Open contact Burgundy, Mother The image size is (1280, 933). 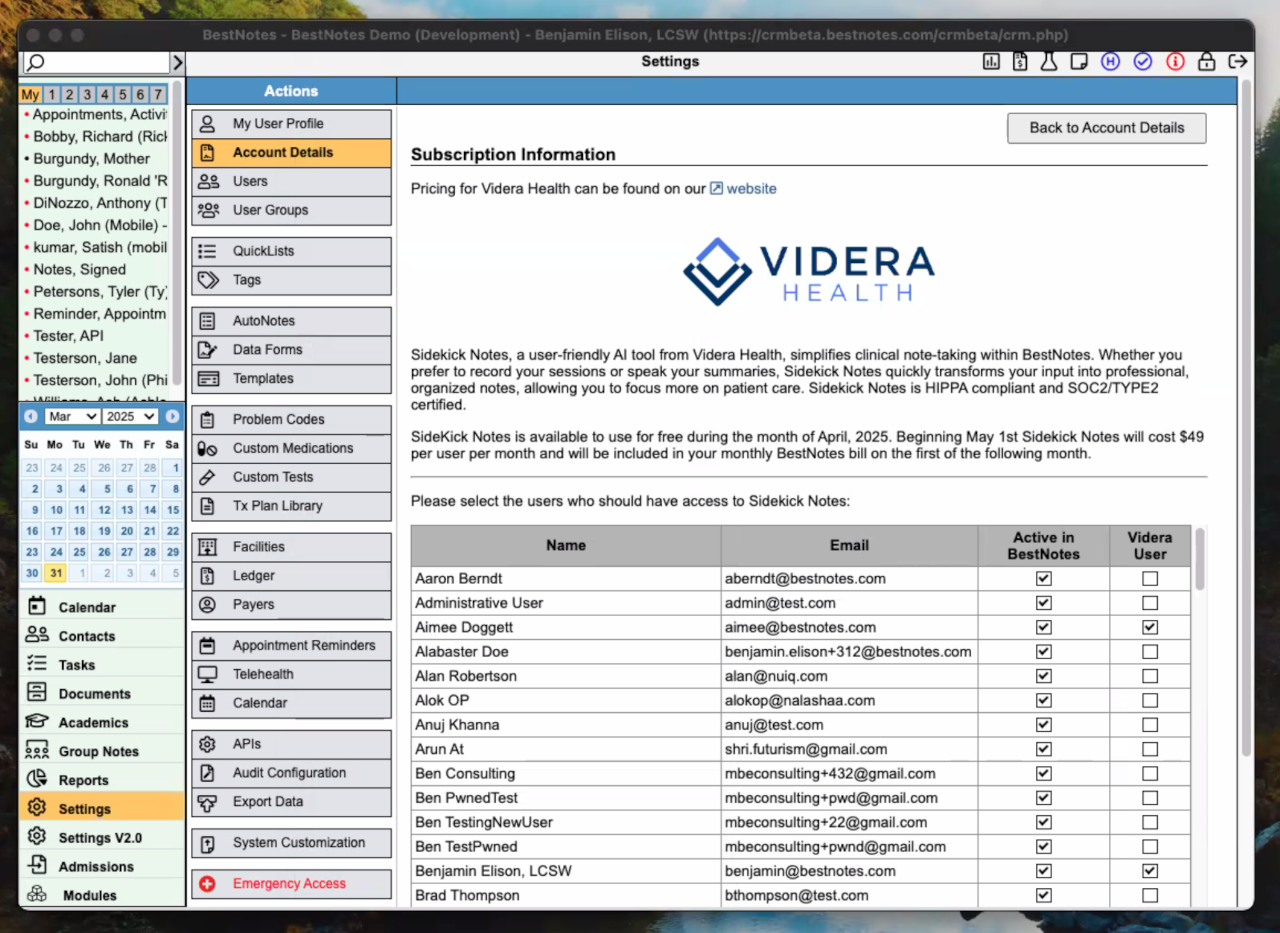[92, 159]
